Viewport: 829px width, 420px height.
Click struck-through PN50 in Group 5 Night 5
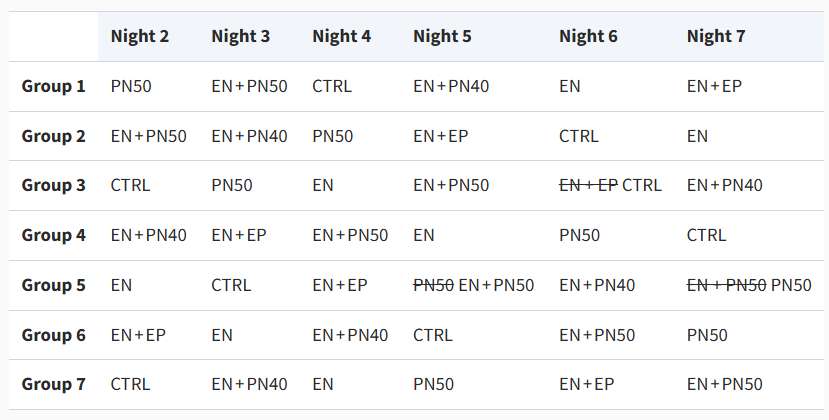433,285
